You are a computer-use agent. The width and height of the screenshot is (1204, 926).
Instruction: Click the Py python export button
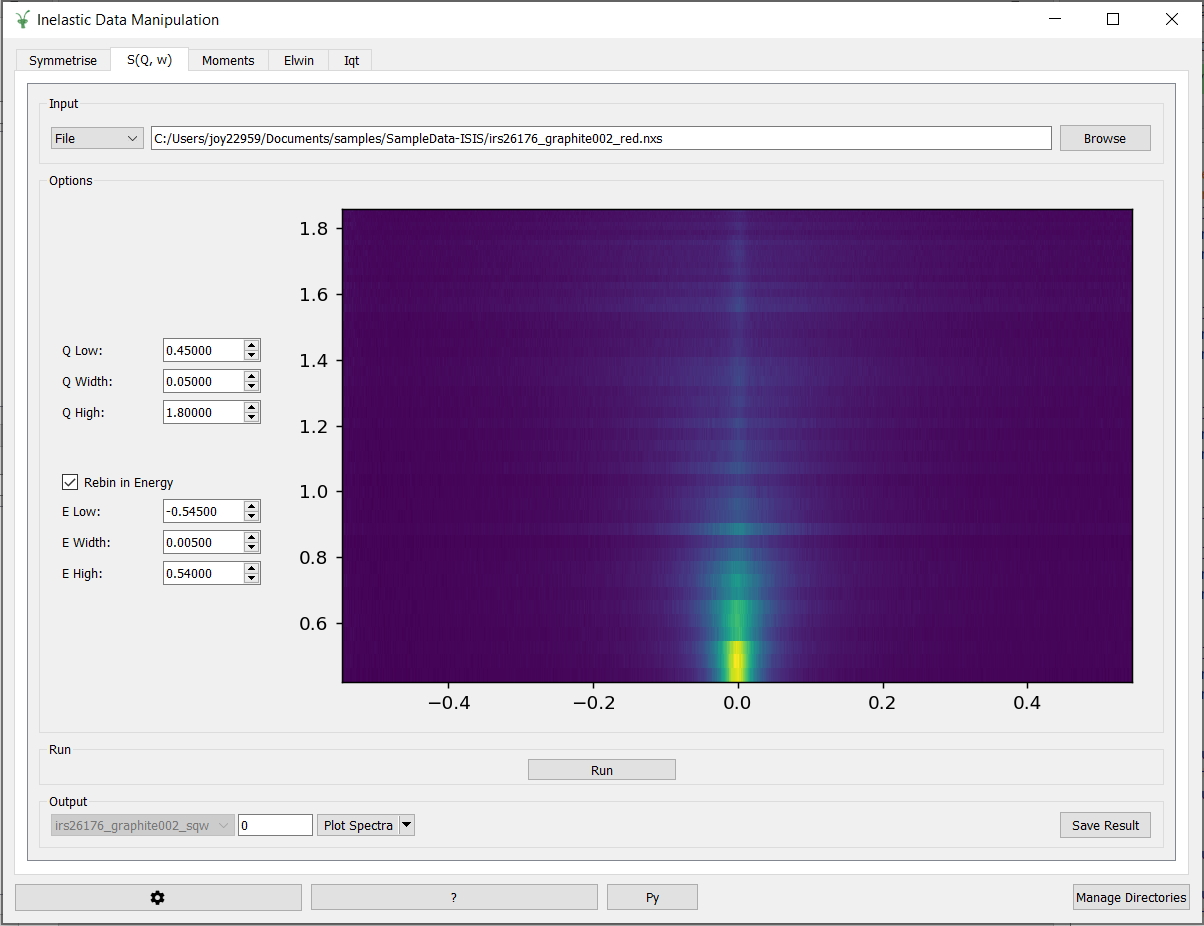coord(652,897)
